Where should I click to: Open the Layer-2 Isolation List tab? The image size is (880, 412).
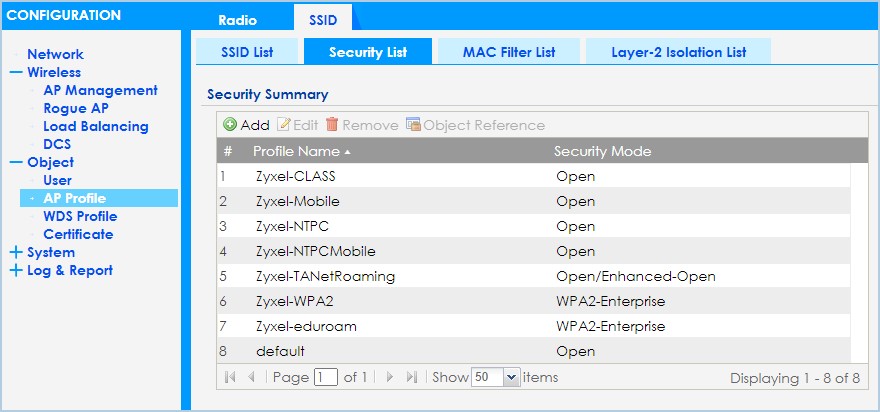tap(679, 52)
